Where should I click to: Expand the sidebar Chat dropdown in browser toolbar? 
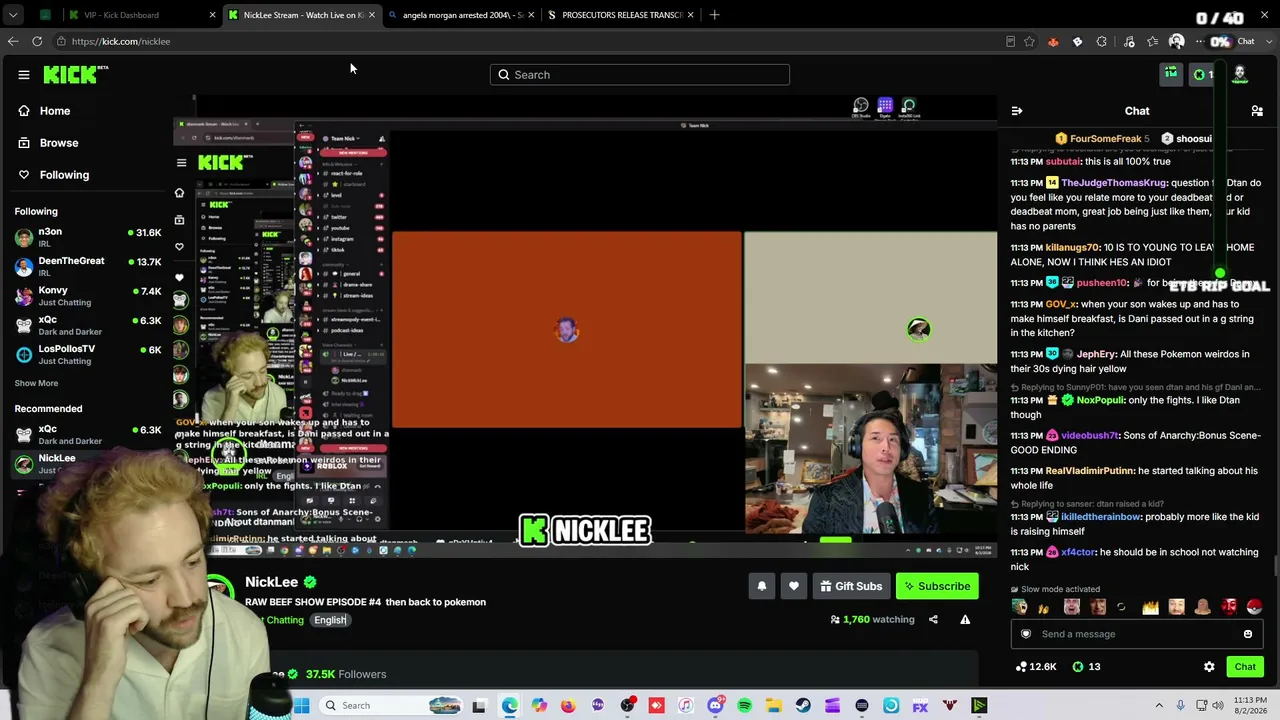(x=1267, y=41)
